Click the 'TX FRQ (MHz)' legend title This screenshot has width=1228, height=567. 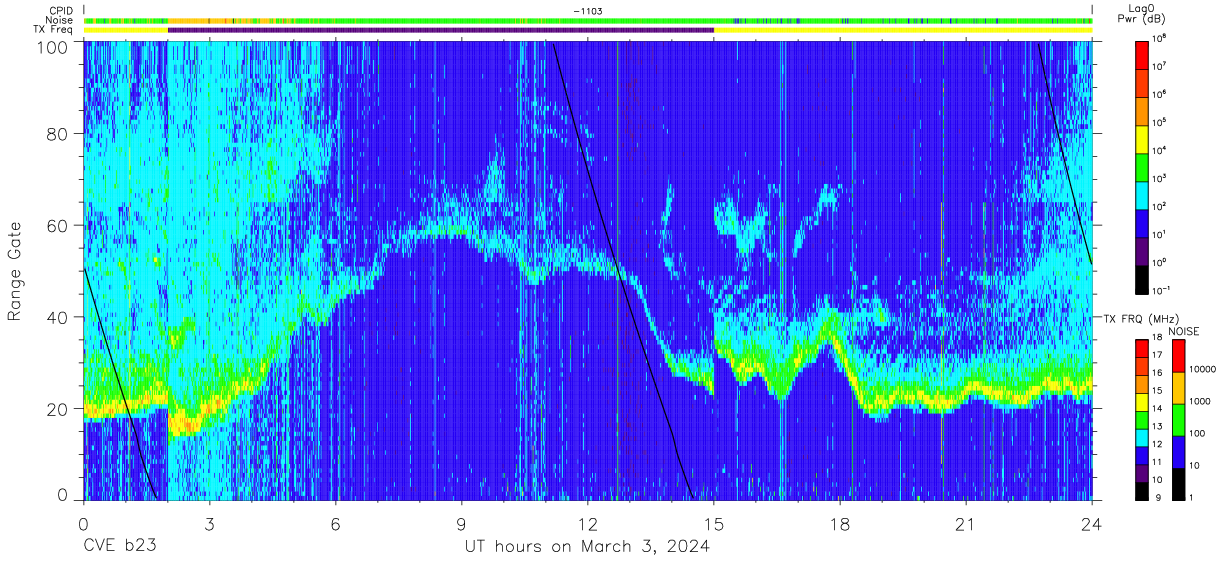[1142, 319]
